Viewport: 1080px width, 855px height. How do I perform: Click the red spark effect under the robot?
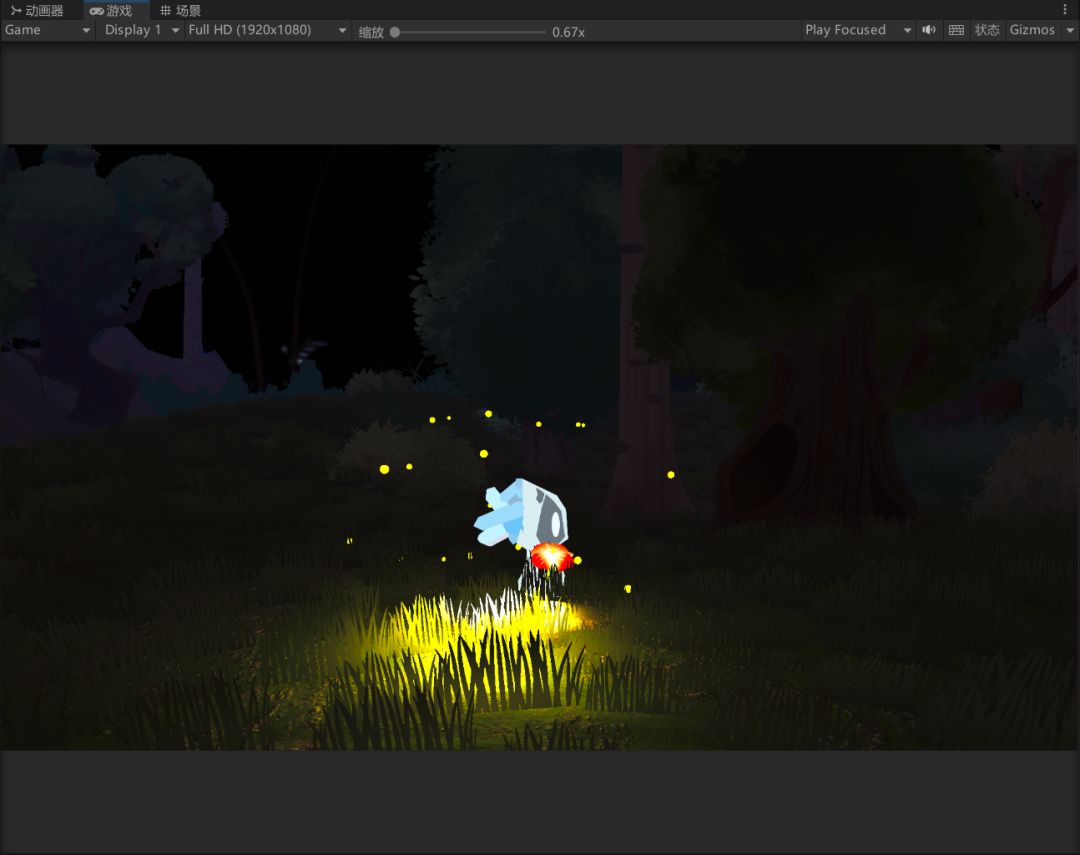[550, 556]
